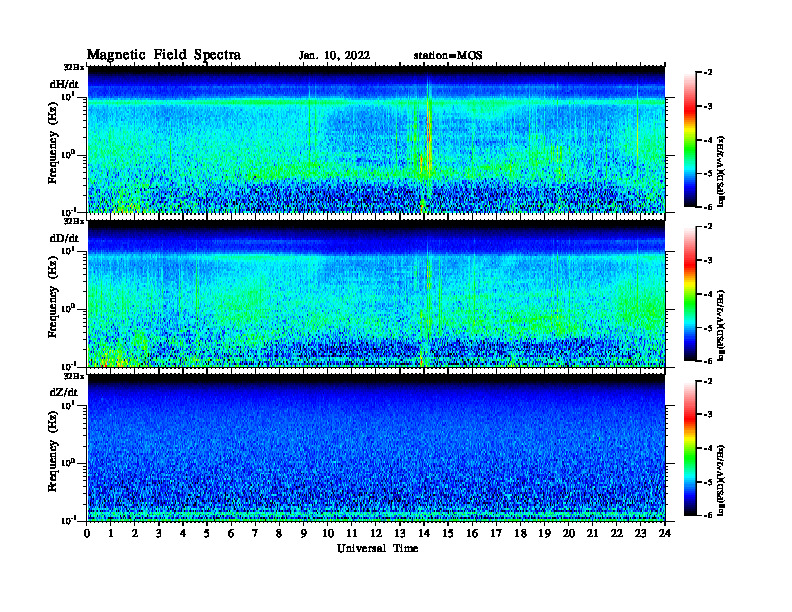This screenshot has width=792, height=612.
Task: Click the color bar beside dH/dt panel
Action: click(690, 139)
